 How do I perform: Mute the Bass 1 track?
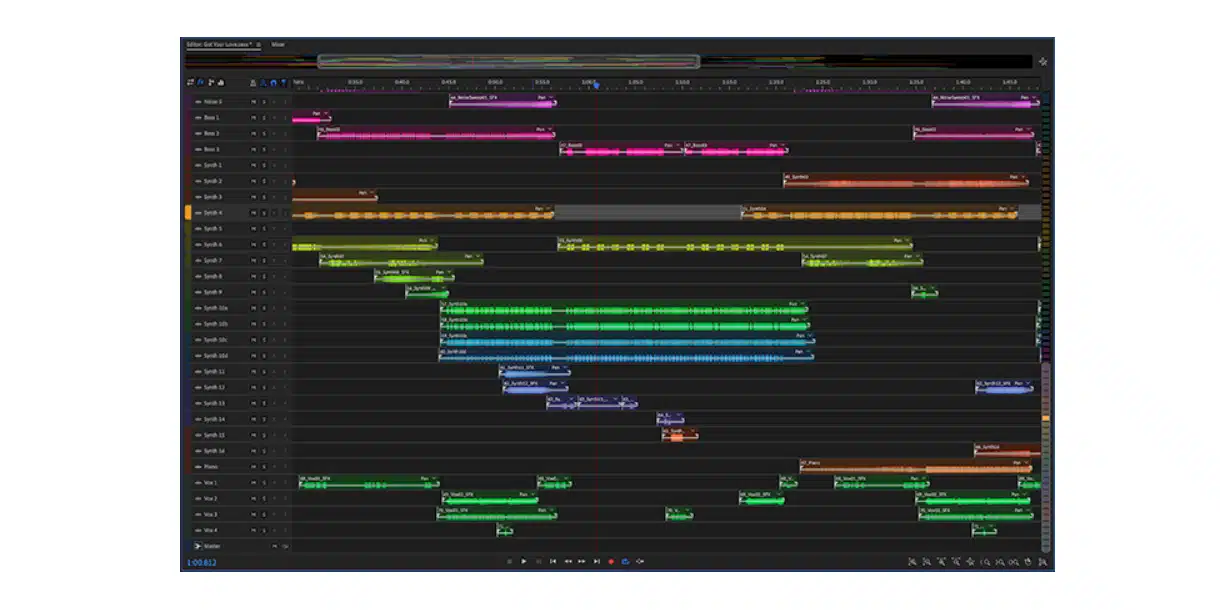[253, 118]
